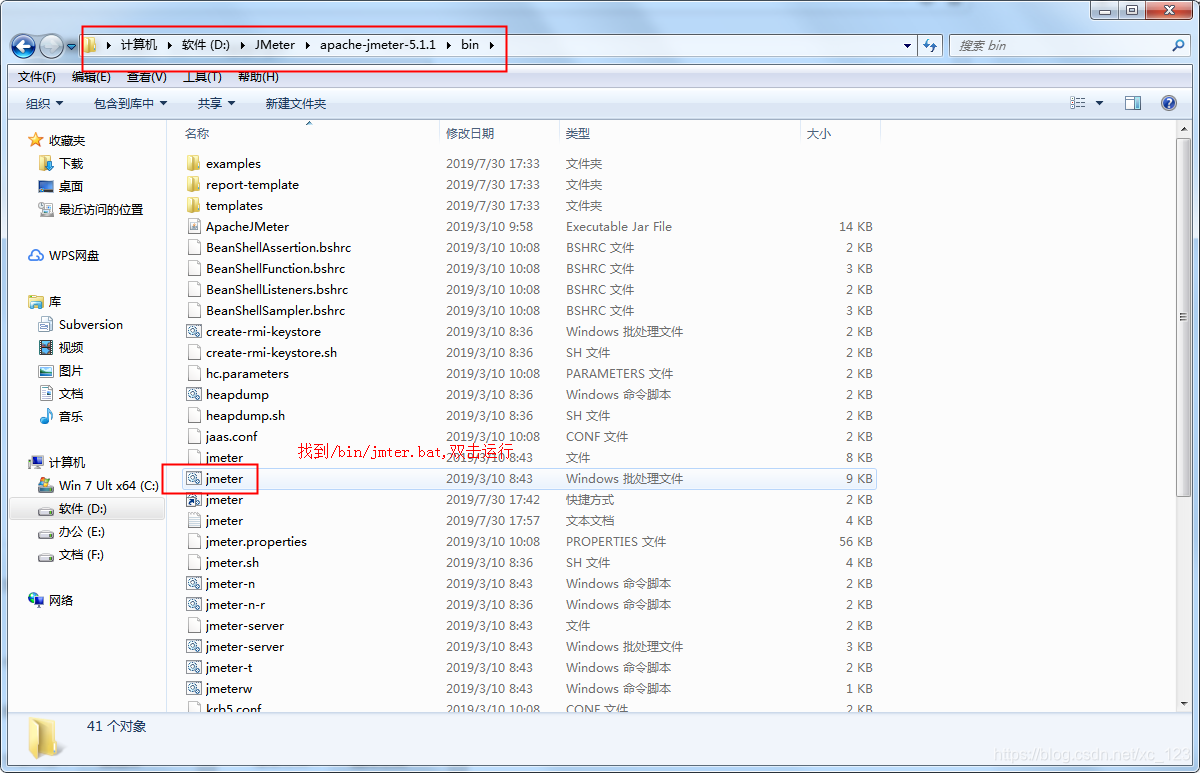This screenshot has width=1200, height=773.
Task: Open the 编辑(E) menu
Action: pyautogui.click(x=92, y=77)
